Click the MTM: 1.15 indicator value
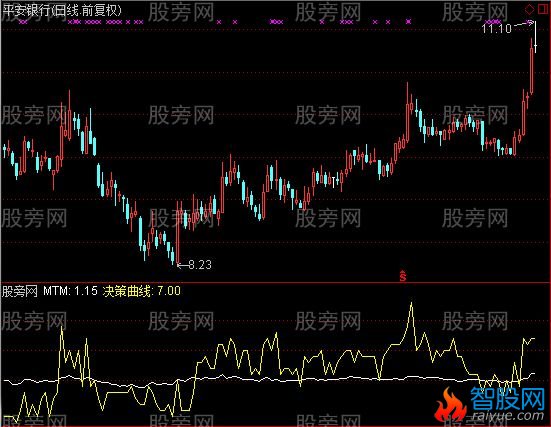 click(70, 291)
